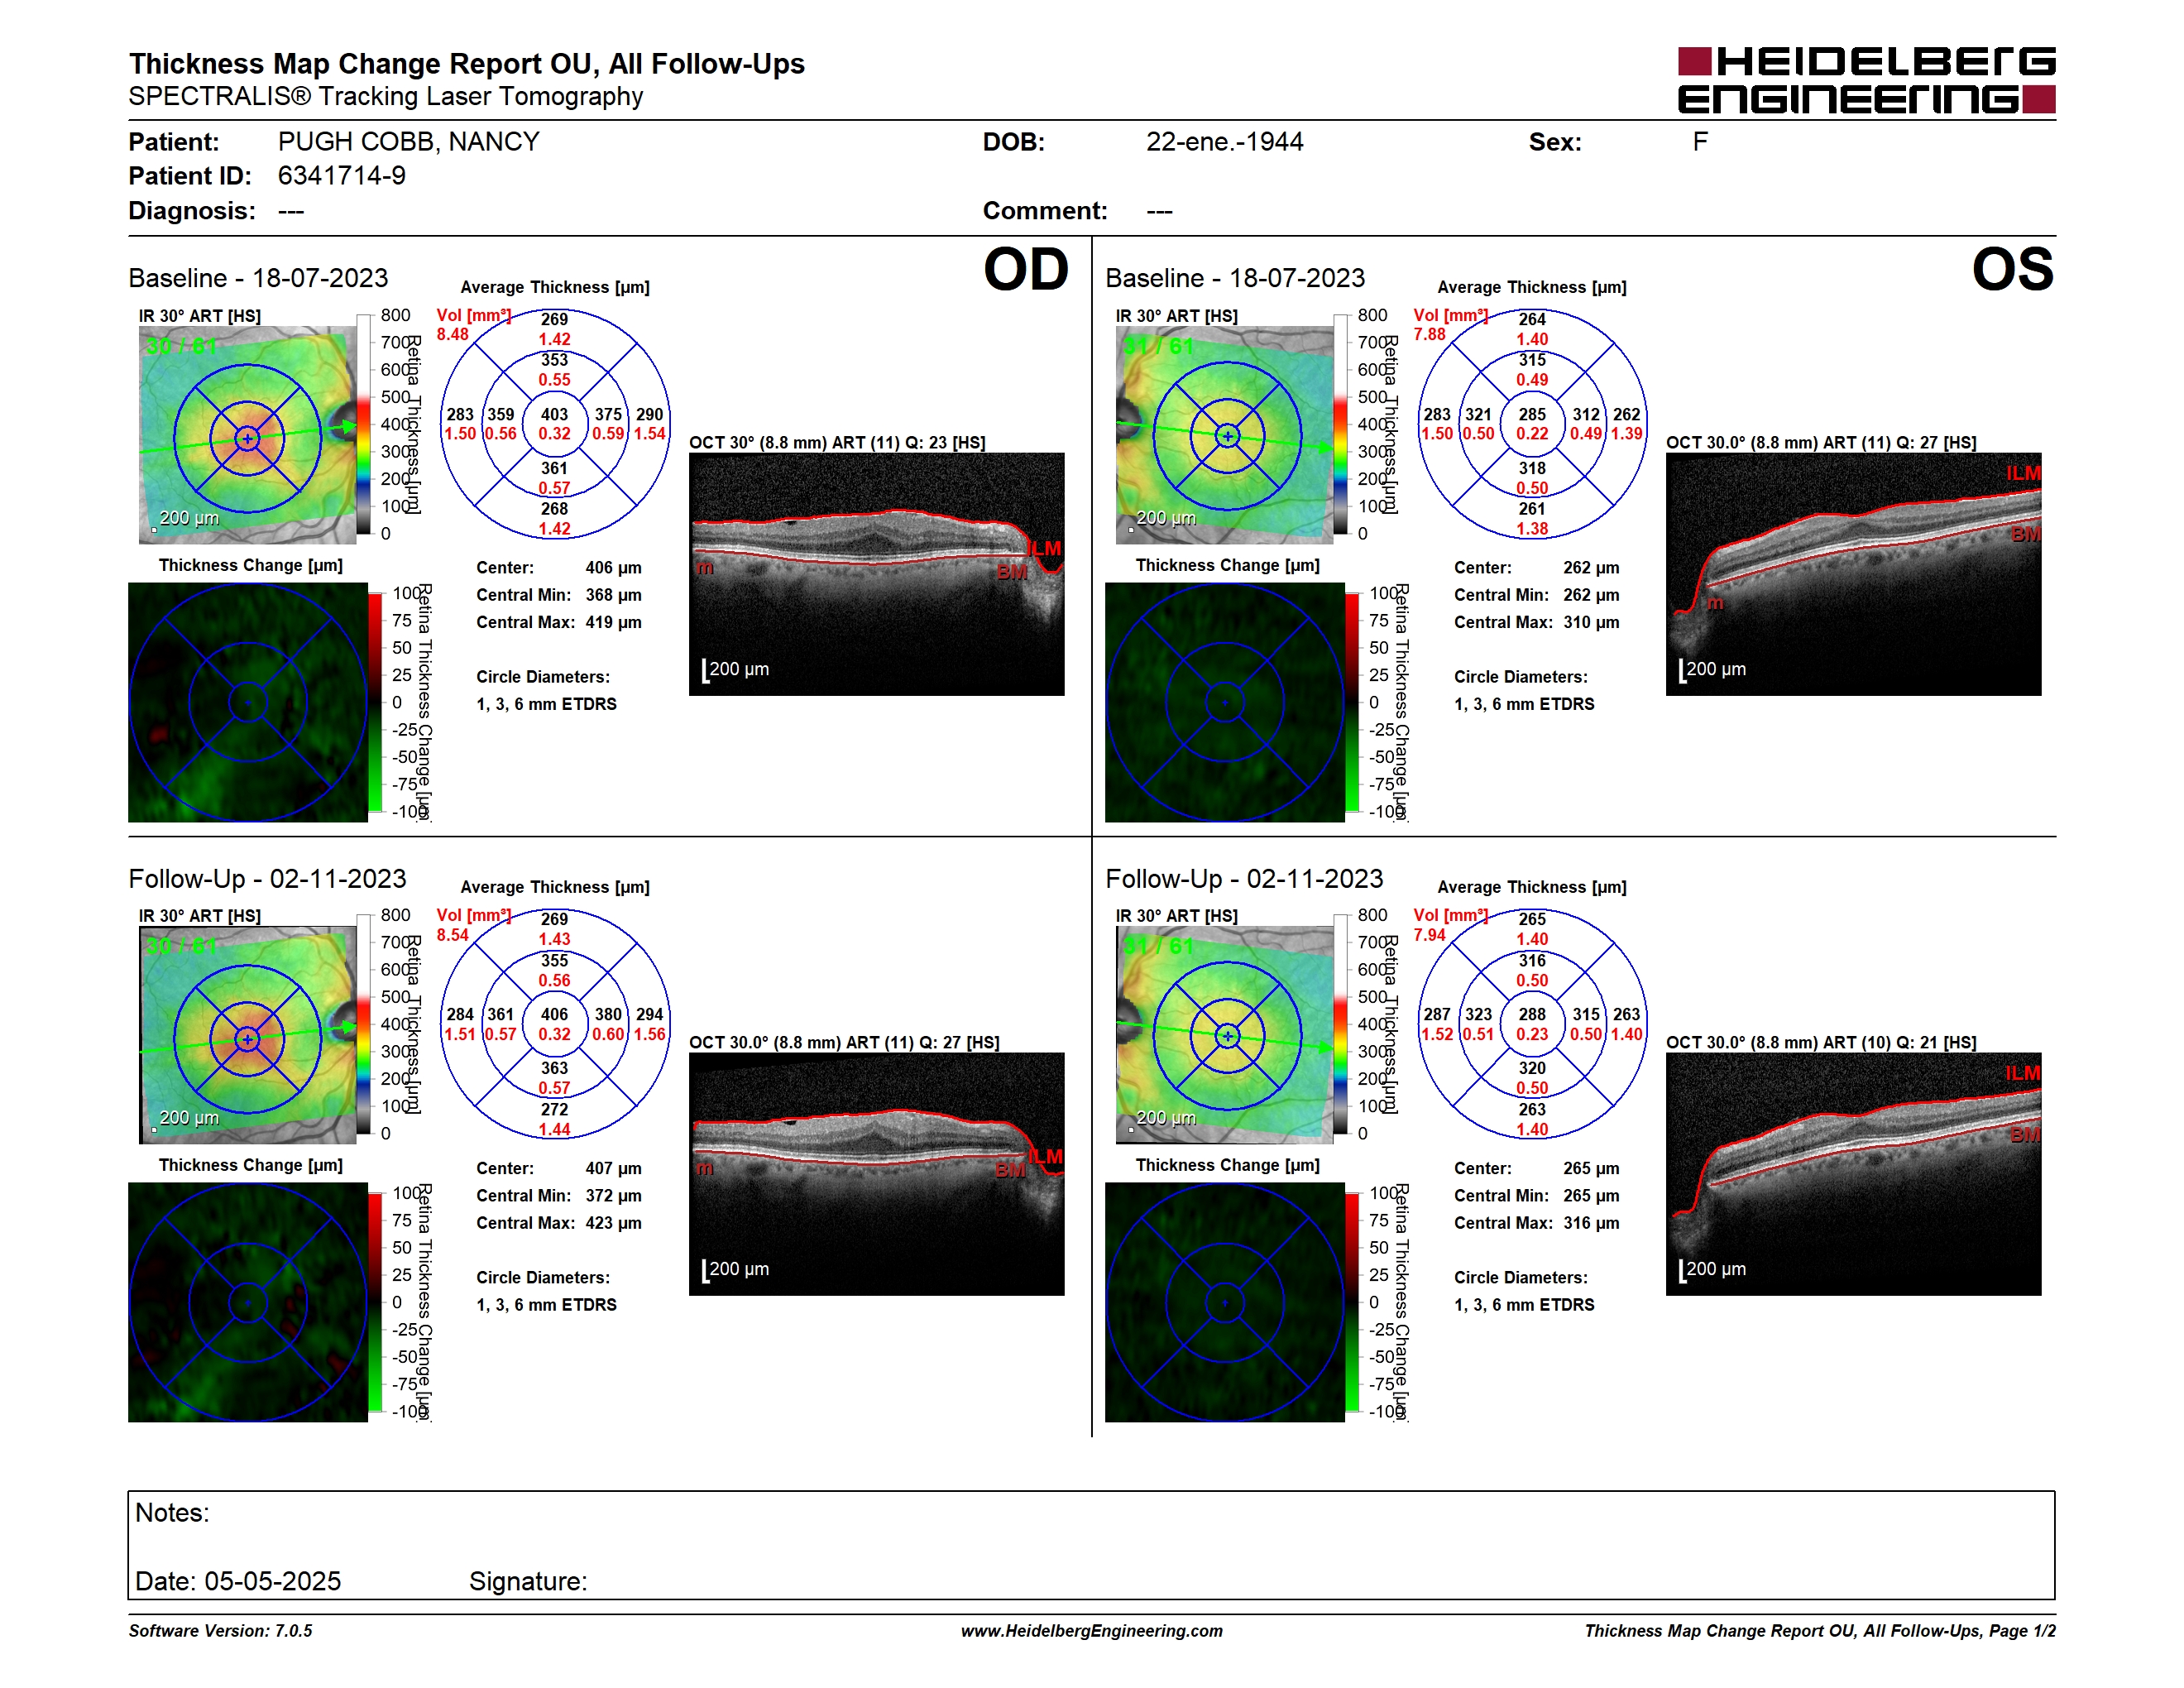Click the 'Signature:' field
This screenshot has height=1688, width=2184.
[528, 1581]
